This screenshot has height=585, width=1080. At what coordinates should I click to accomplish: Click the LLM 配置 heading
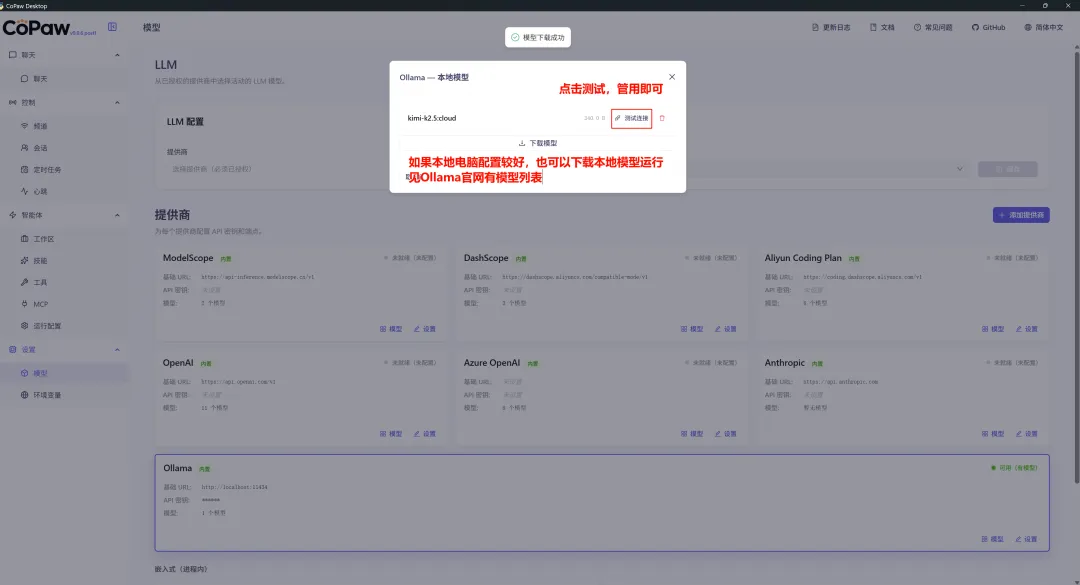(185, 122)
